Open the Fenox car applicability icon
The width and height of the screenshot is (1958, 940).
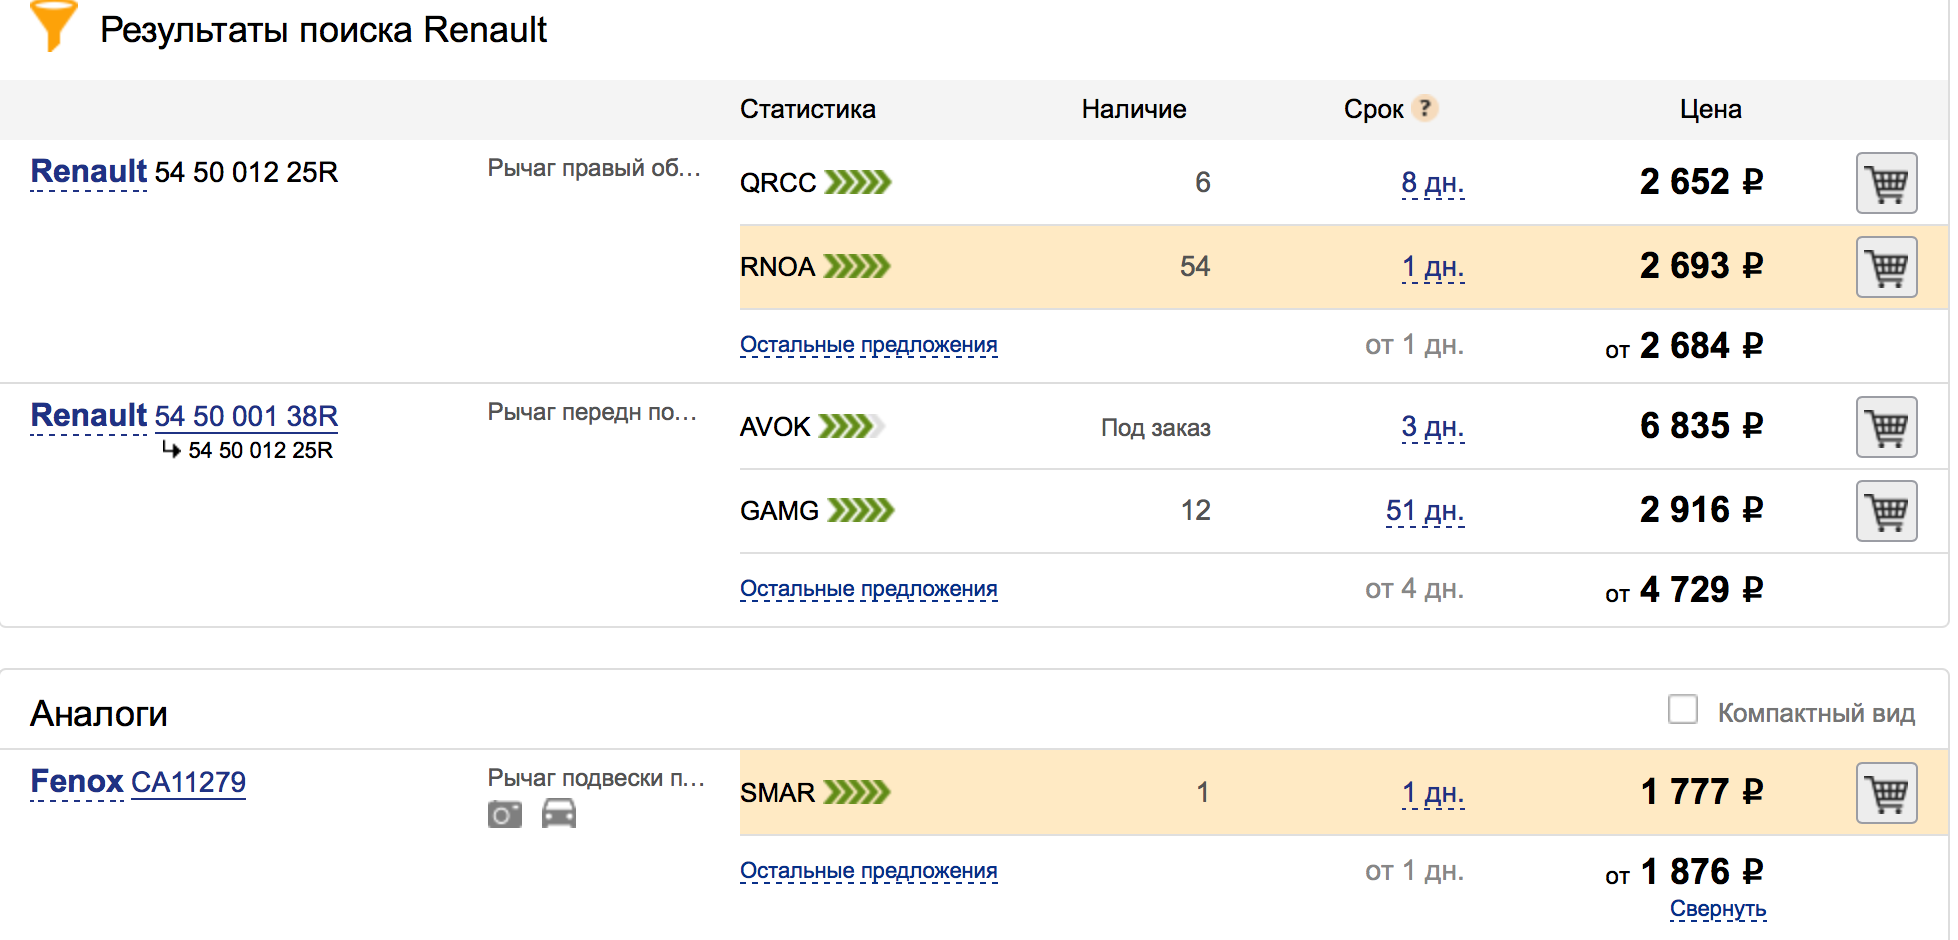[x=558, y=815]
